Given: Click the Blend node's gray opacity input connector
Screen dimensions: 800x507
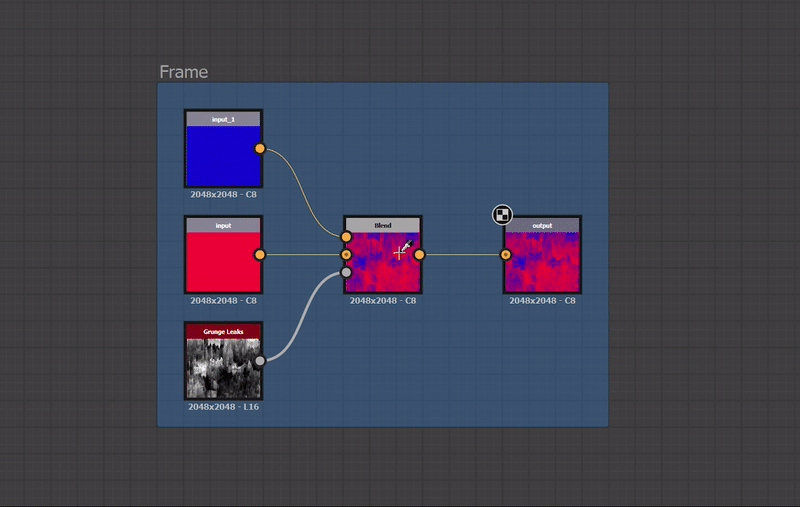Looking at the screenshot, I should 346,272.
